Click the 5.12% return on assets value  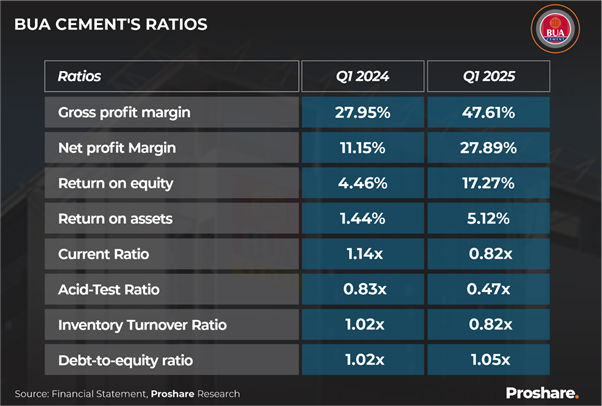pyautogui.click(x=488, y=219)
